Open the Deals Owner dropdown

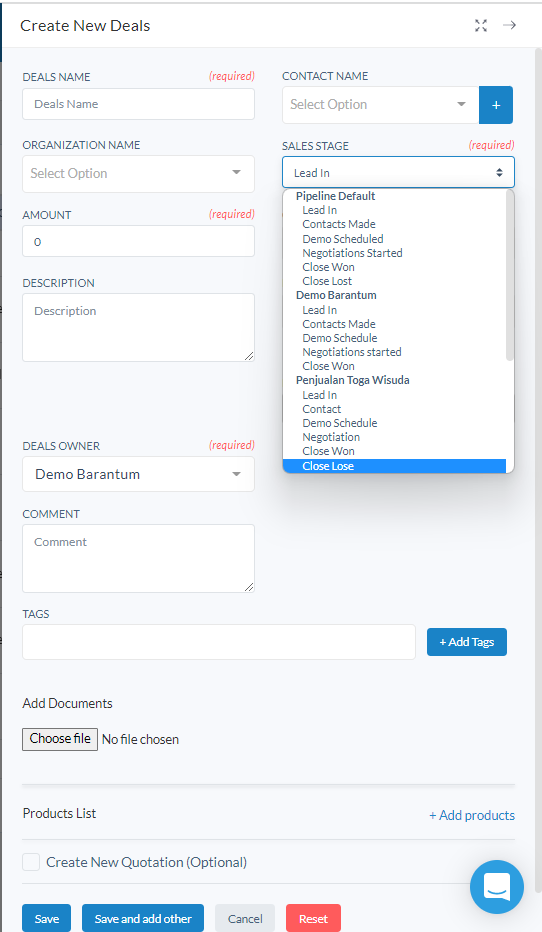pyautogui.click(x=138, y=474)
